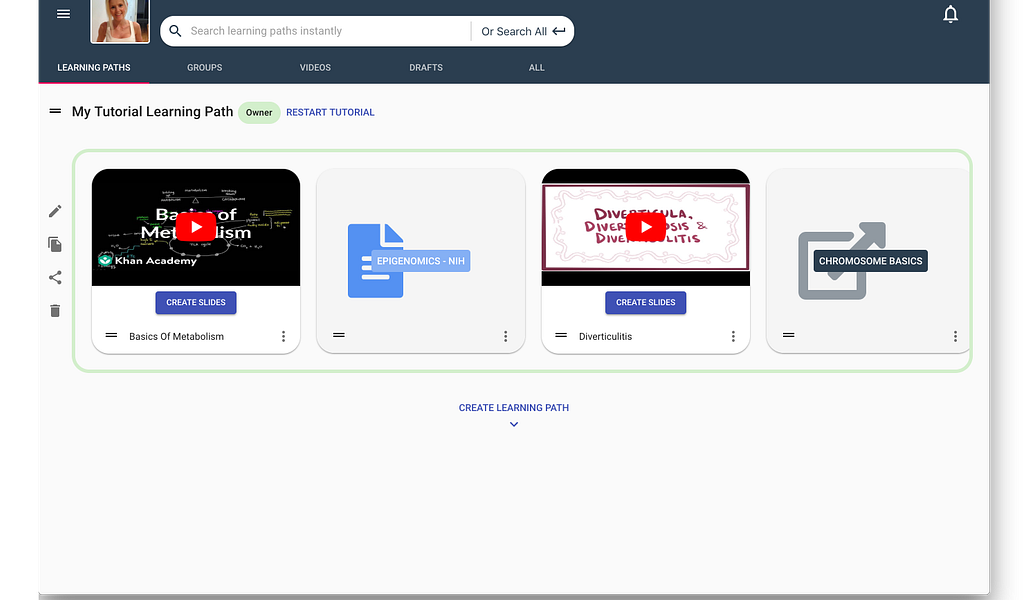This screenshot has height=600, width=1028.
Task: Click drag handle on Diverticulitis card
Action: tap(561, 335)
